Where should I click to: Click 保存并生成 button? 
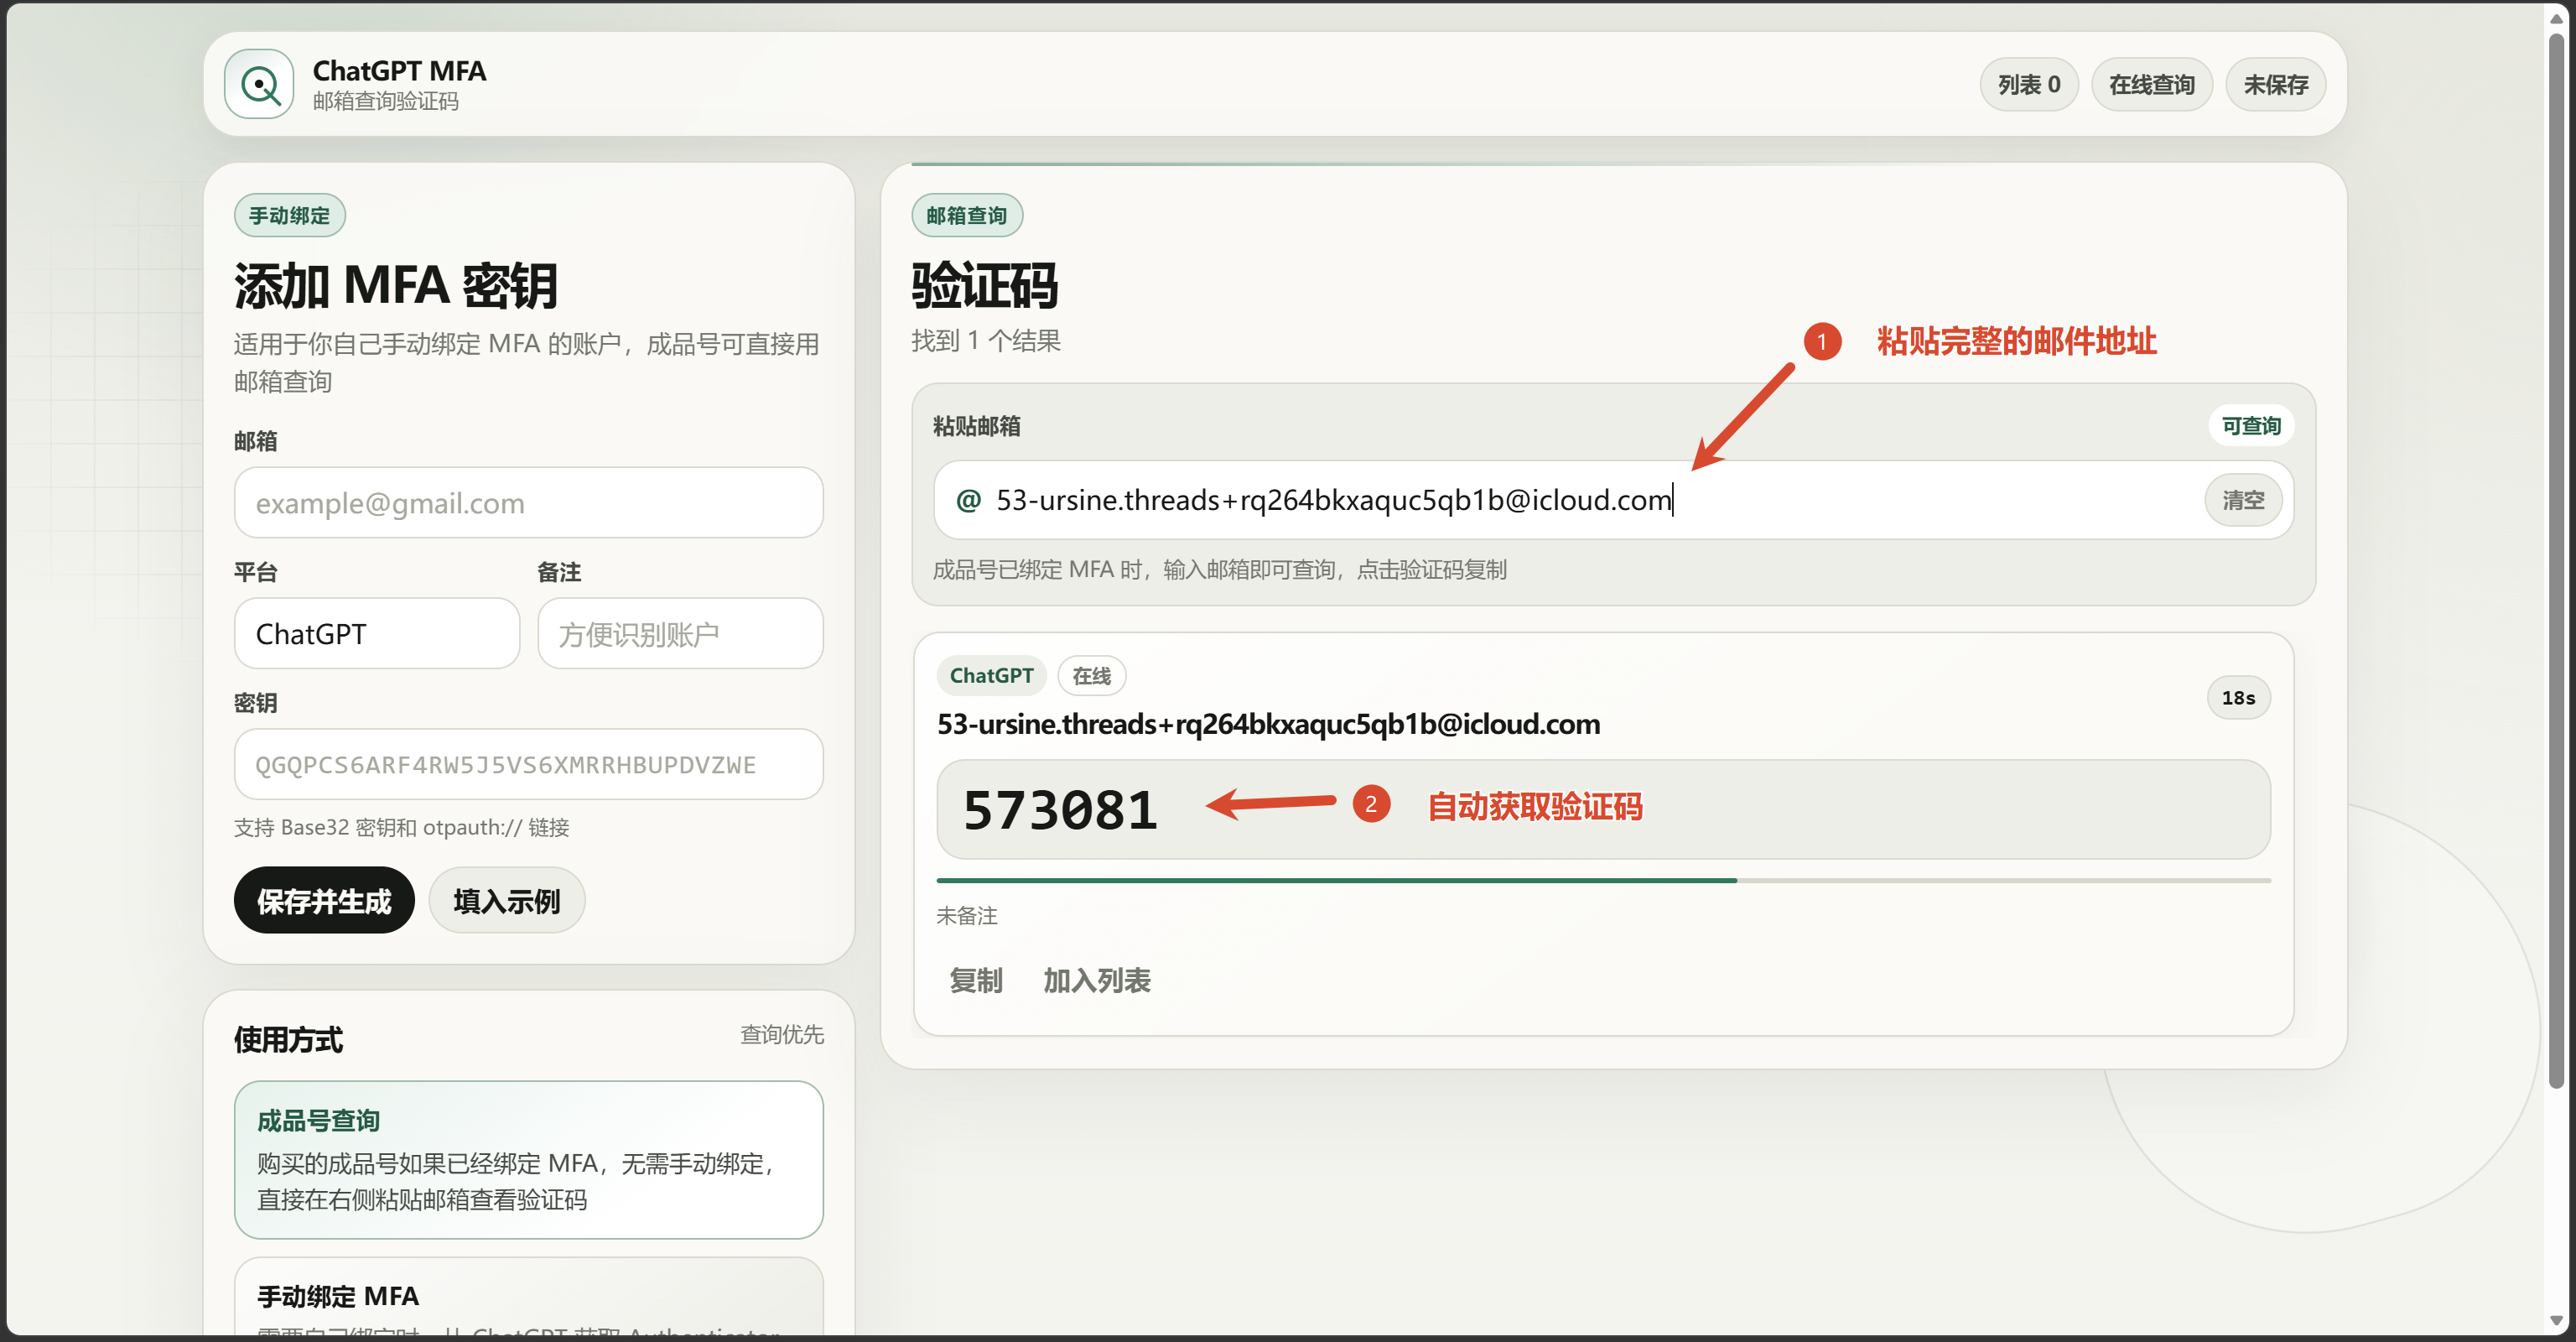coord(324,901)
